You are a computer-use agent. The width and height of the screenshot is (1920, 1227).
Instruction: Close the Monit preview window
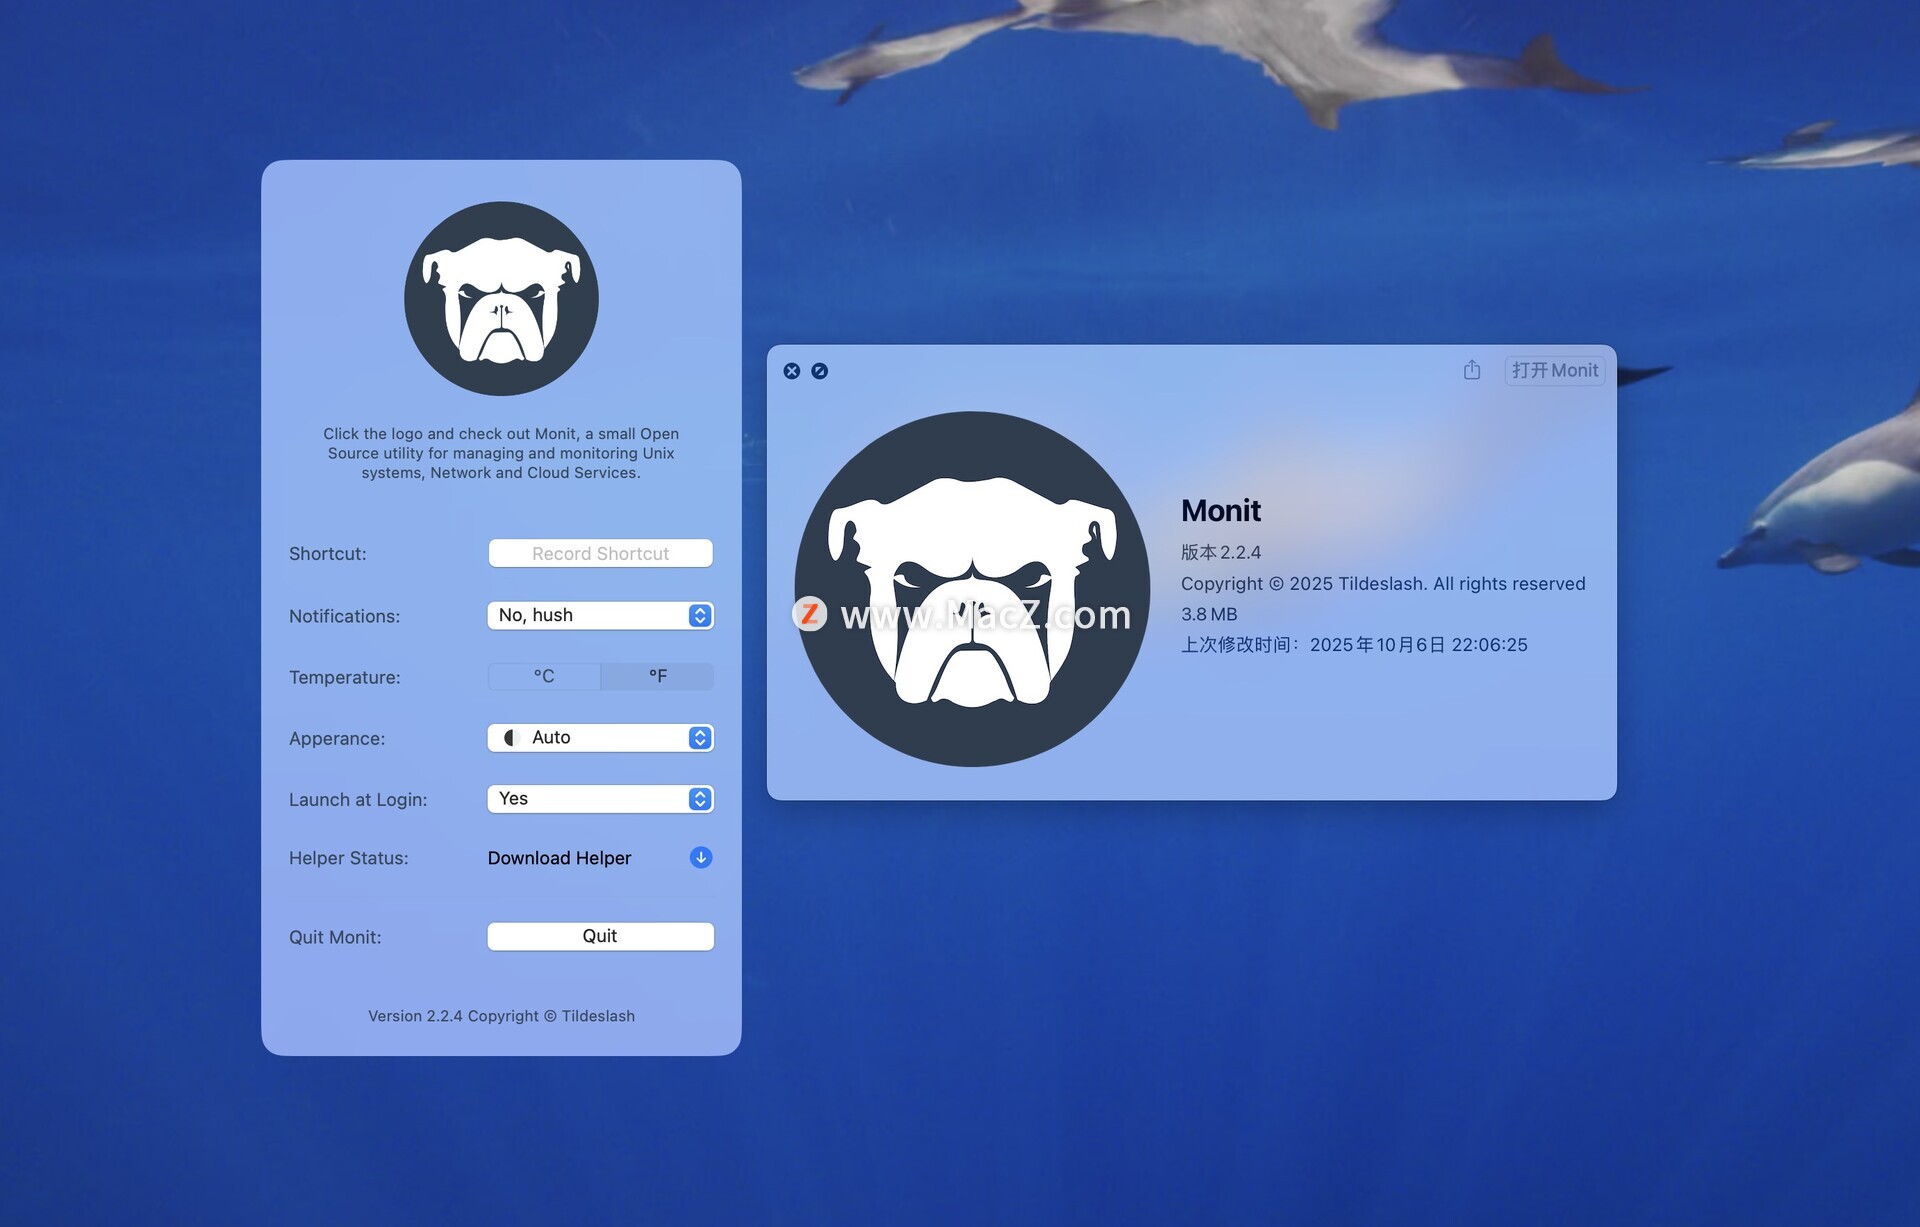792,371
